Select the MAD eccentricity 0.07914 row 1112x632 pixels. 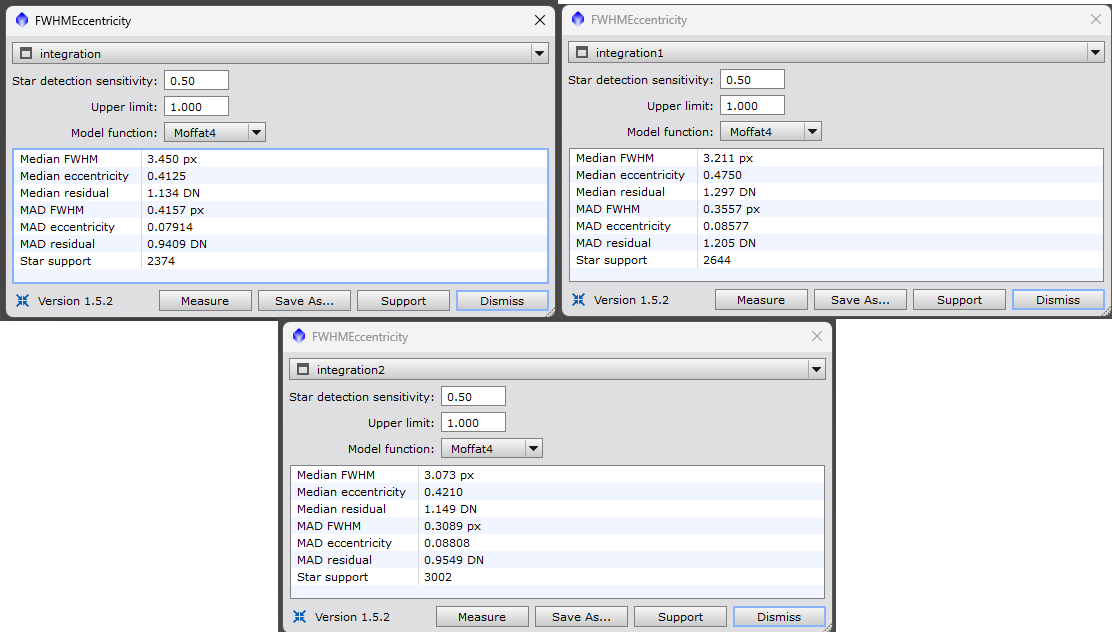point(281,227)
